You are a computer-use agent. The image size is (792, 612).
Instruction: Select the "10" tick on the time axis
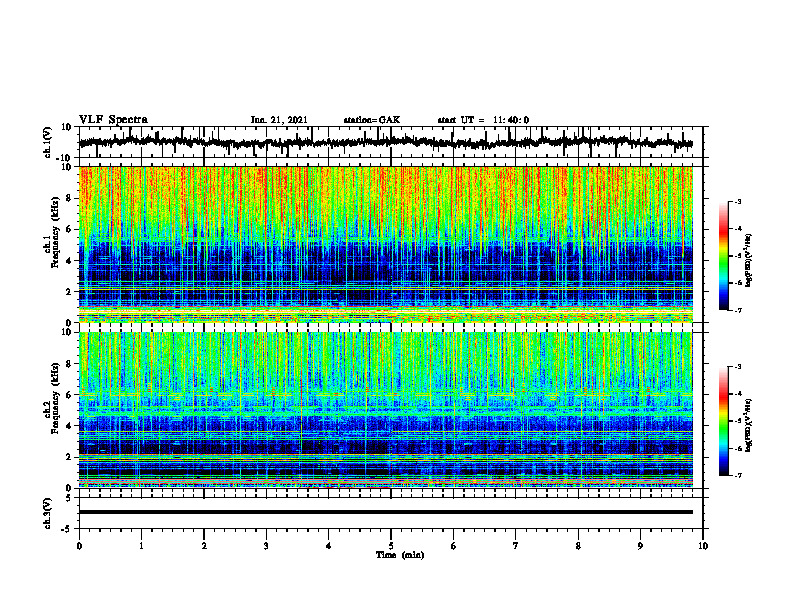point(703,546)
